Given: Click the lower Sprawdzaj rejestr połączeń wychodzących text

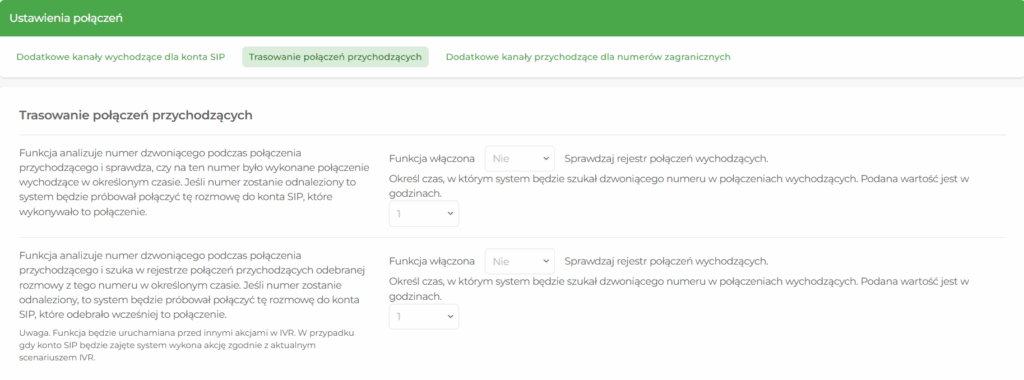Looking at the screenshot, I should click(666, 261).
